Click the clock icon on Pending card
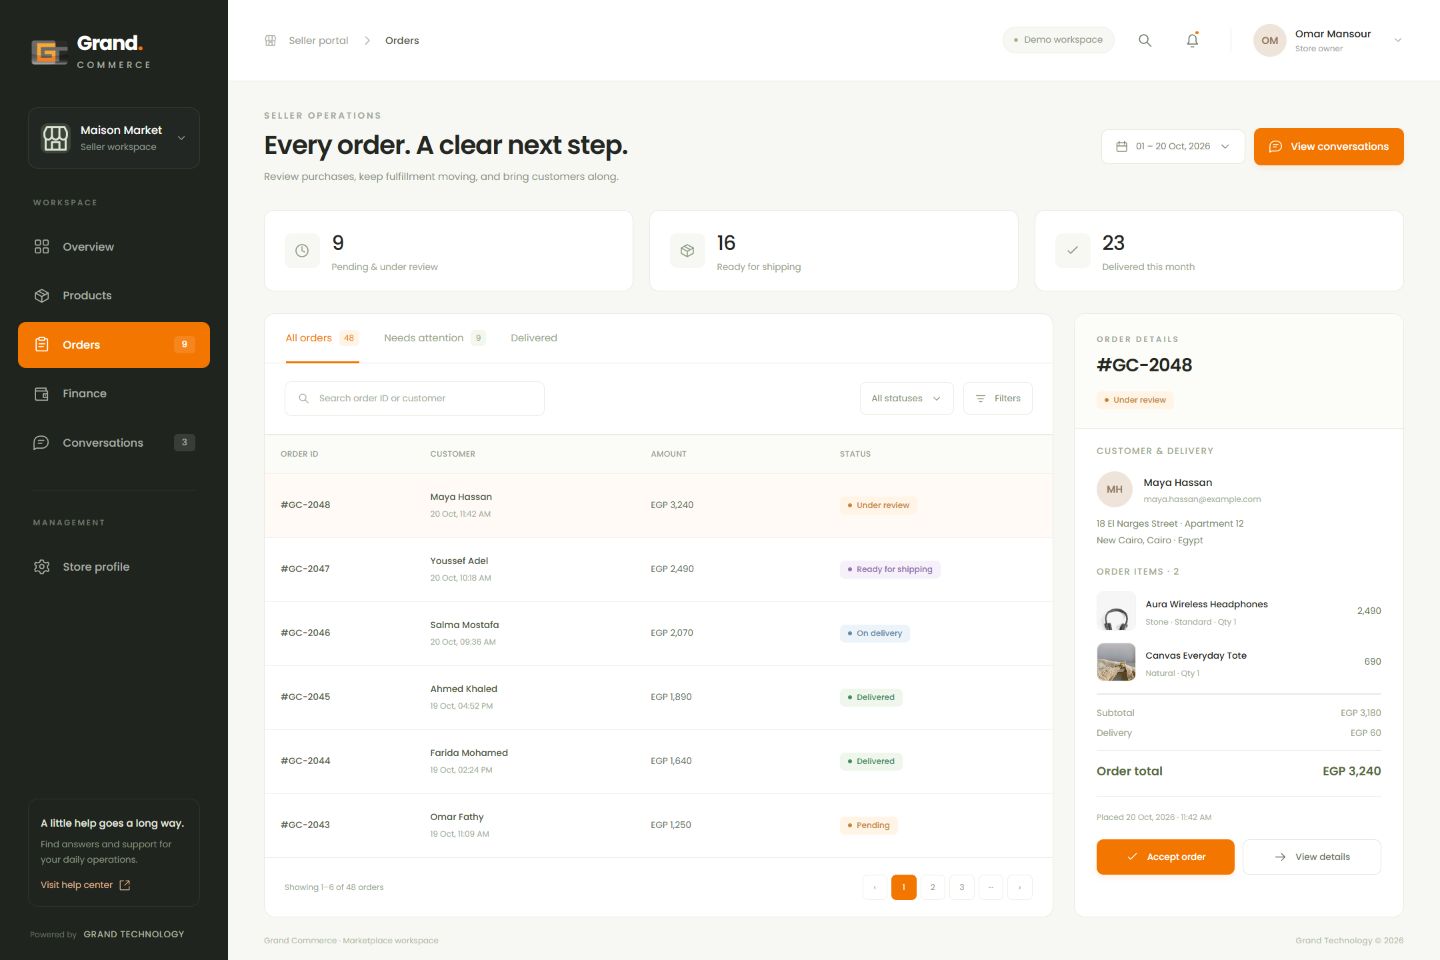The image size is (1440, 960). (302, 251)
